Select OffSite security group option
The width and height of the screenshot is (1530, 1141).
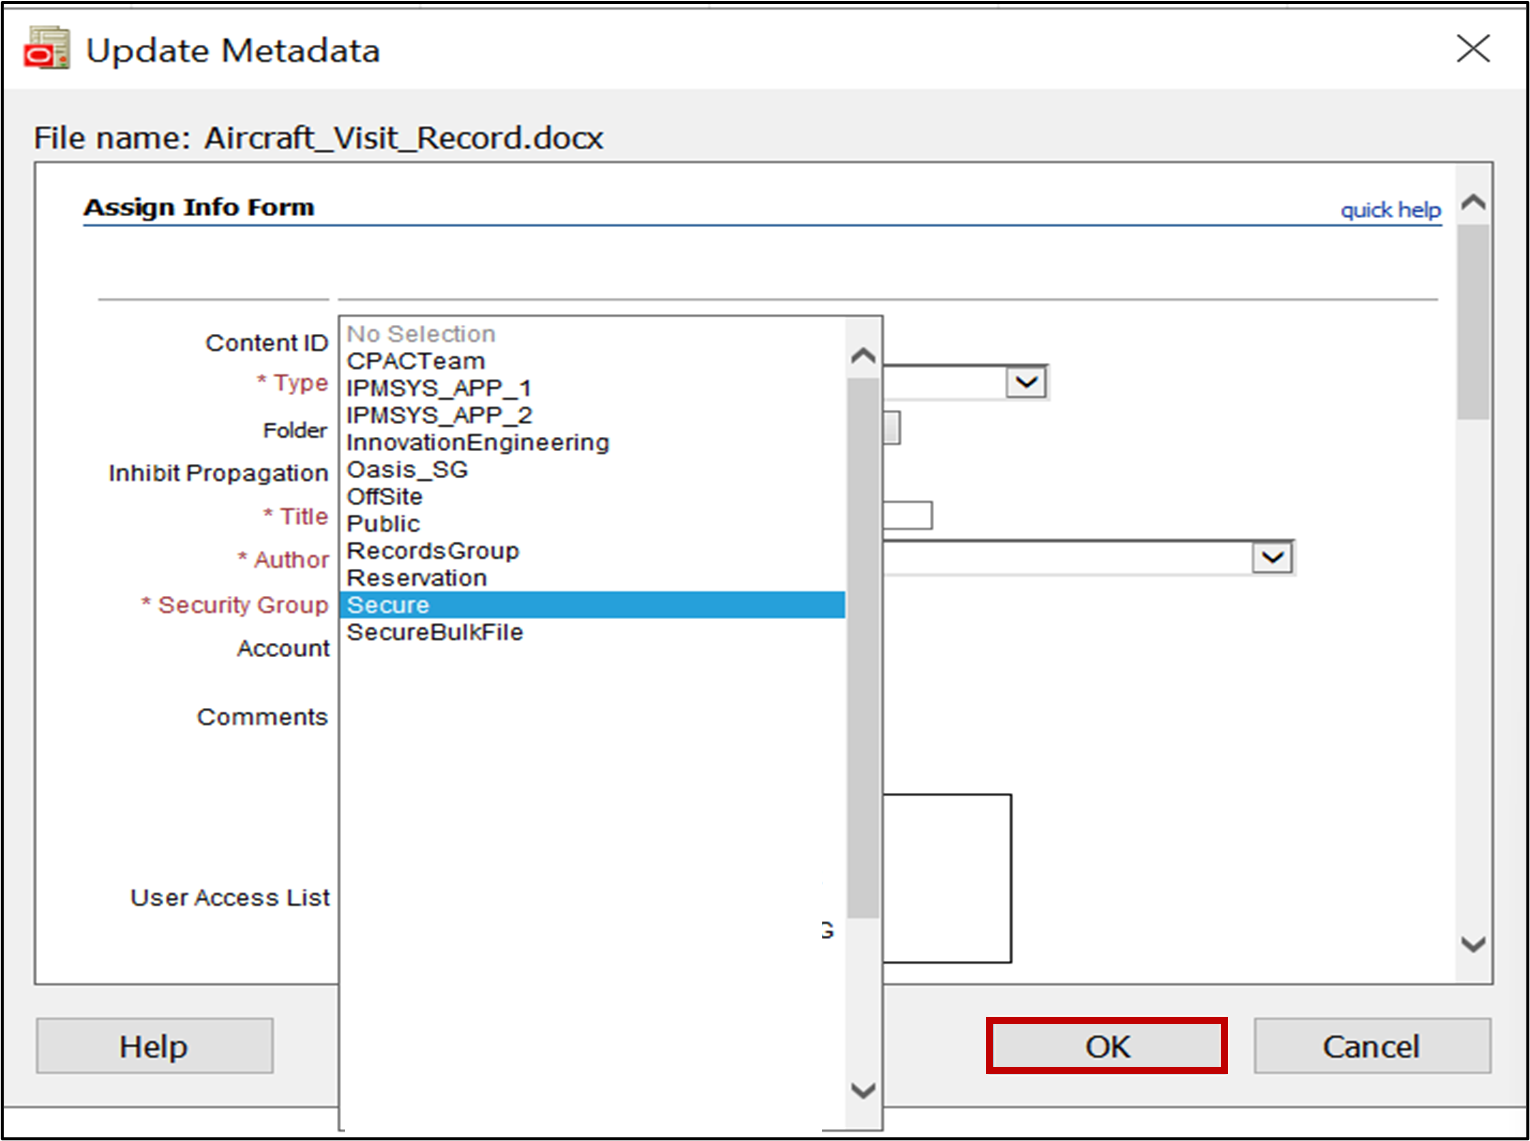(x=385, y=496)
